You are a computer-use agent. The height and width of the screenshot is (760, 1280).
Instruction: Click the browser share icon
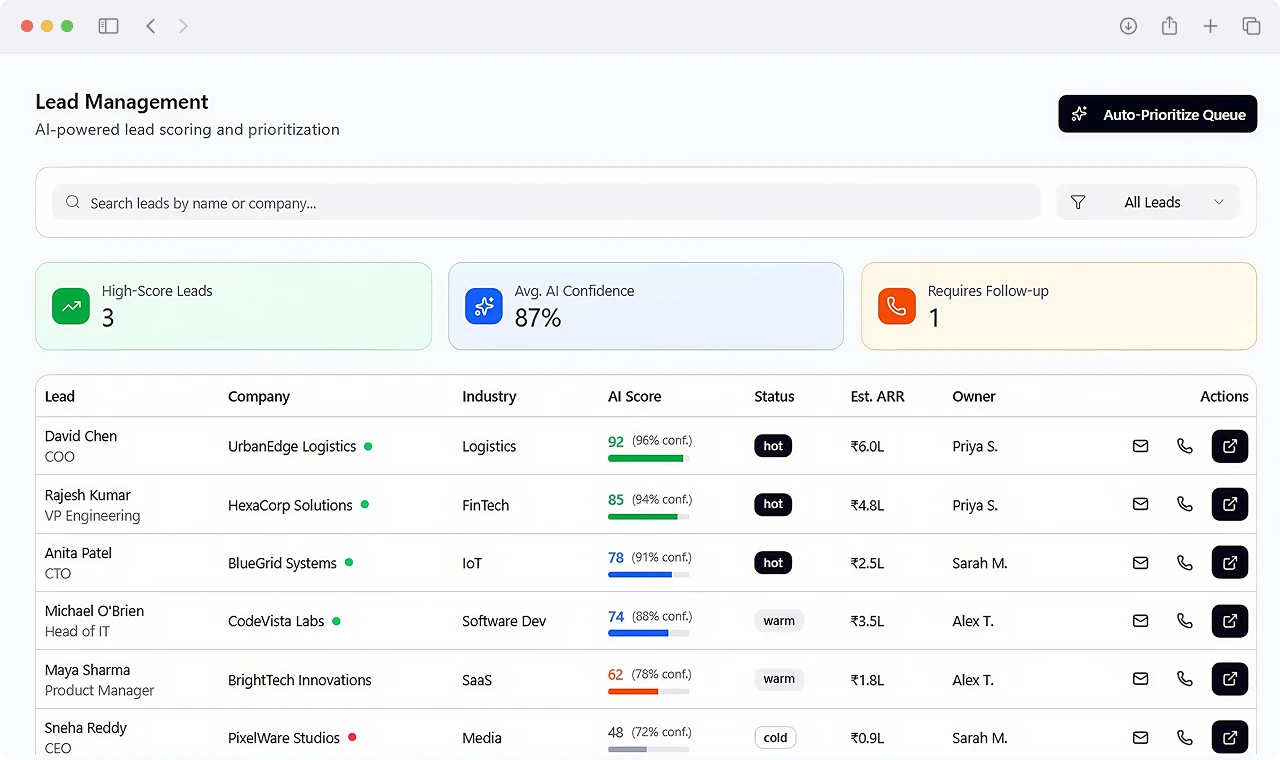[x=1169, y=26]
